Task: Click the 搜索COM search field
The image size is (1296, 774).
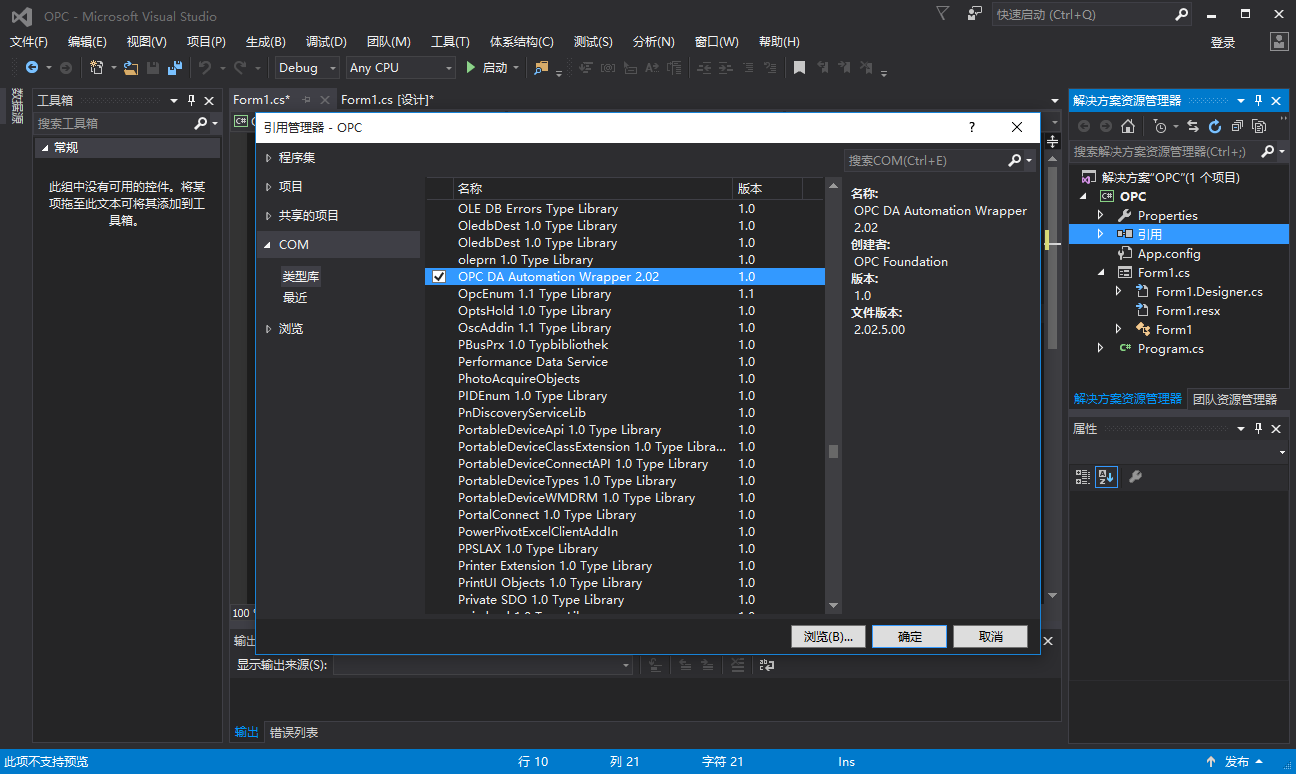Action: (922, 160)
